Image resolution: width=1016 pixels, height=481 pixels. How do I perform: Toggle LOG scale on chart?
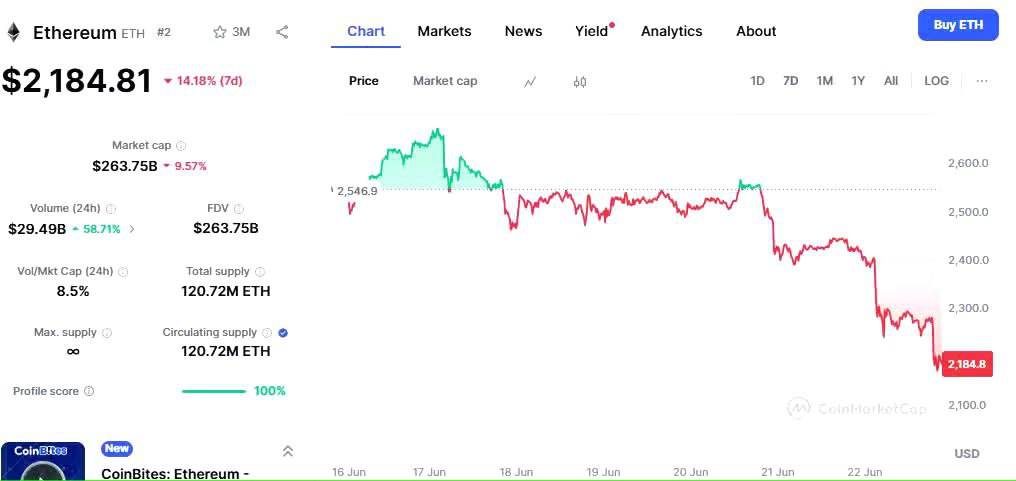point(936,81)
